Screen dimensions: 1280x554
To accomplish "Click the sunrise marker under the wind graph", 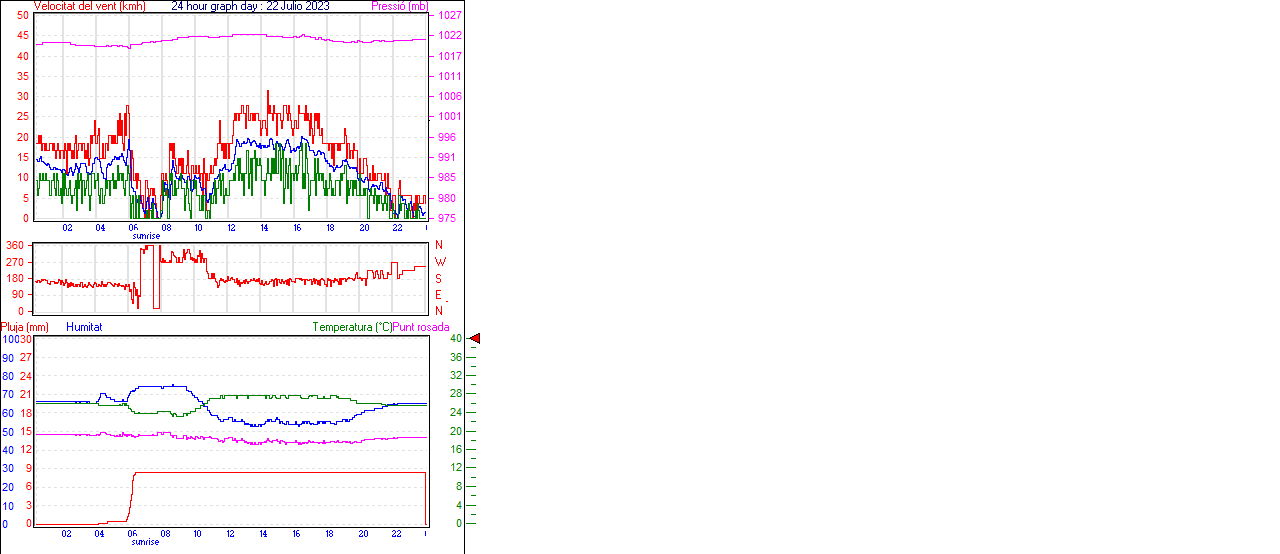I will tap(145, 236).
